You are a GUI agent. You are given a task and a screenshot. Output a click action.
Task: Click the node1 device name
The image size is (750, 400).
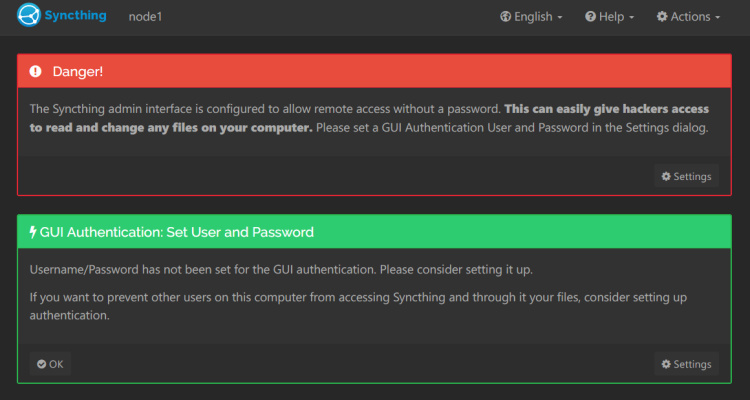tap(145, 17)
